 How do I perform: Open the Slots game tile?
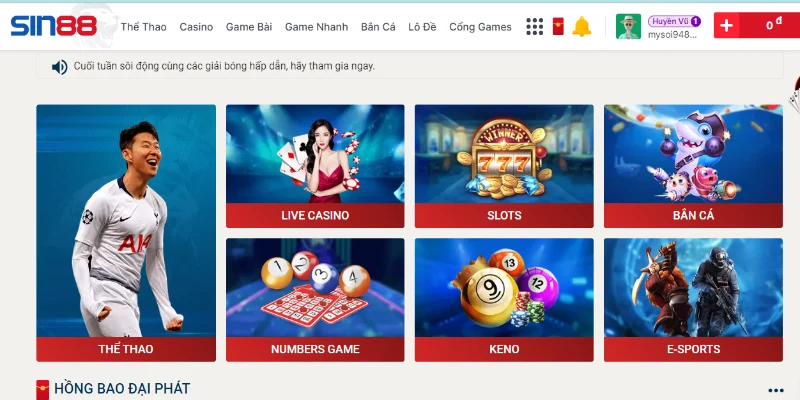[x=504, y=166]
